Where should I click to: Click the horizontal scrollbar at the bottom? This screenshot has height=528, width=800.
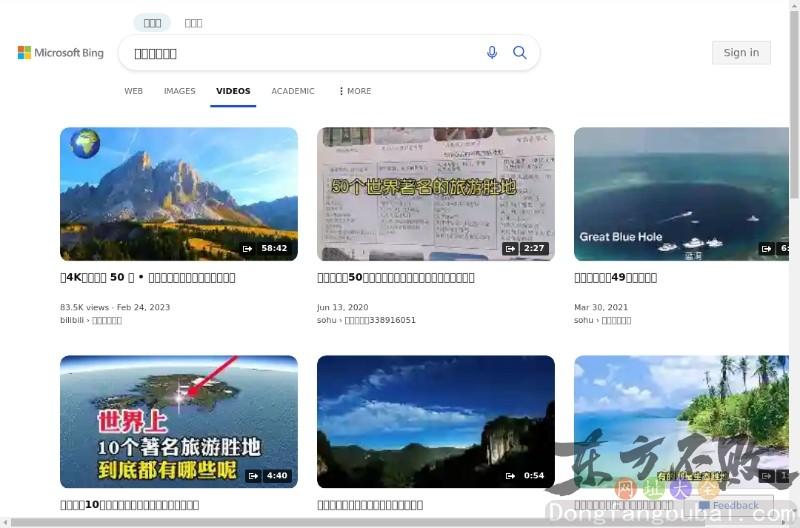[x=395, y=523]
